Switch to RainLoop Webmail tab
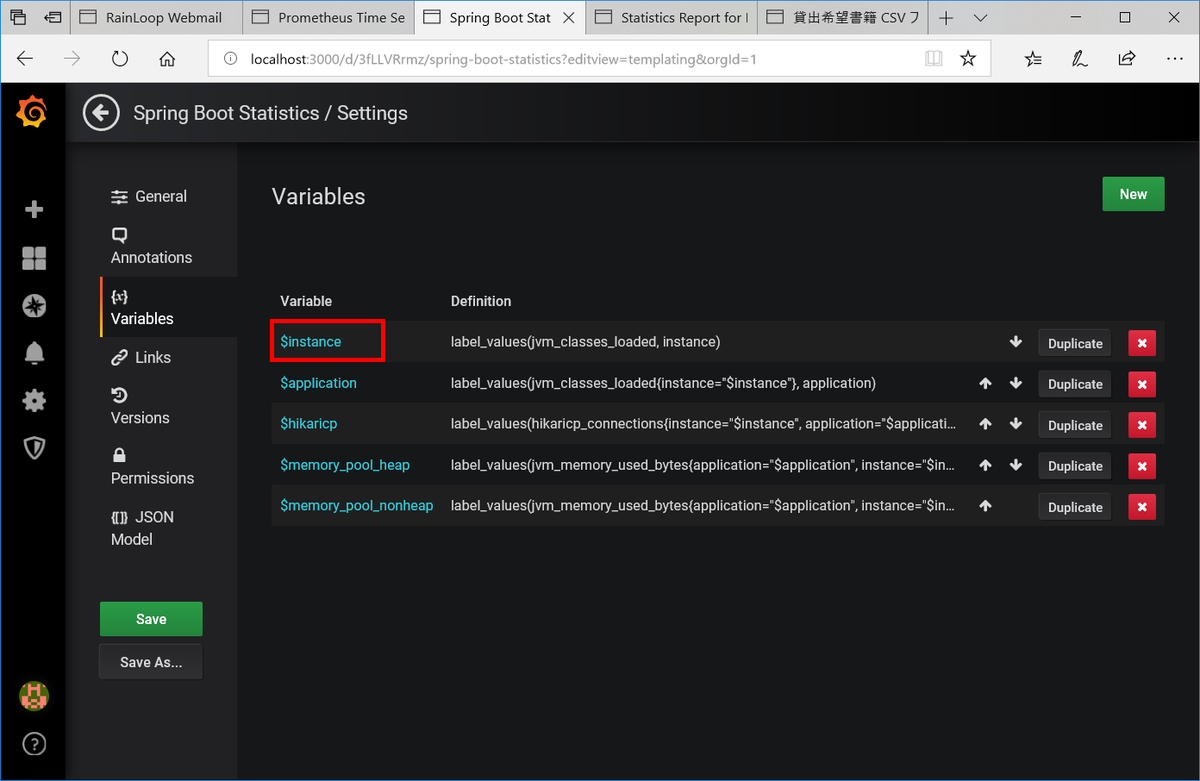Viewport: 1200px width, 781px height. (x=157, y=18)
